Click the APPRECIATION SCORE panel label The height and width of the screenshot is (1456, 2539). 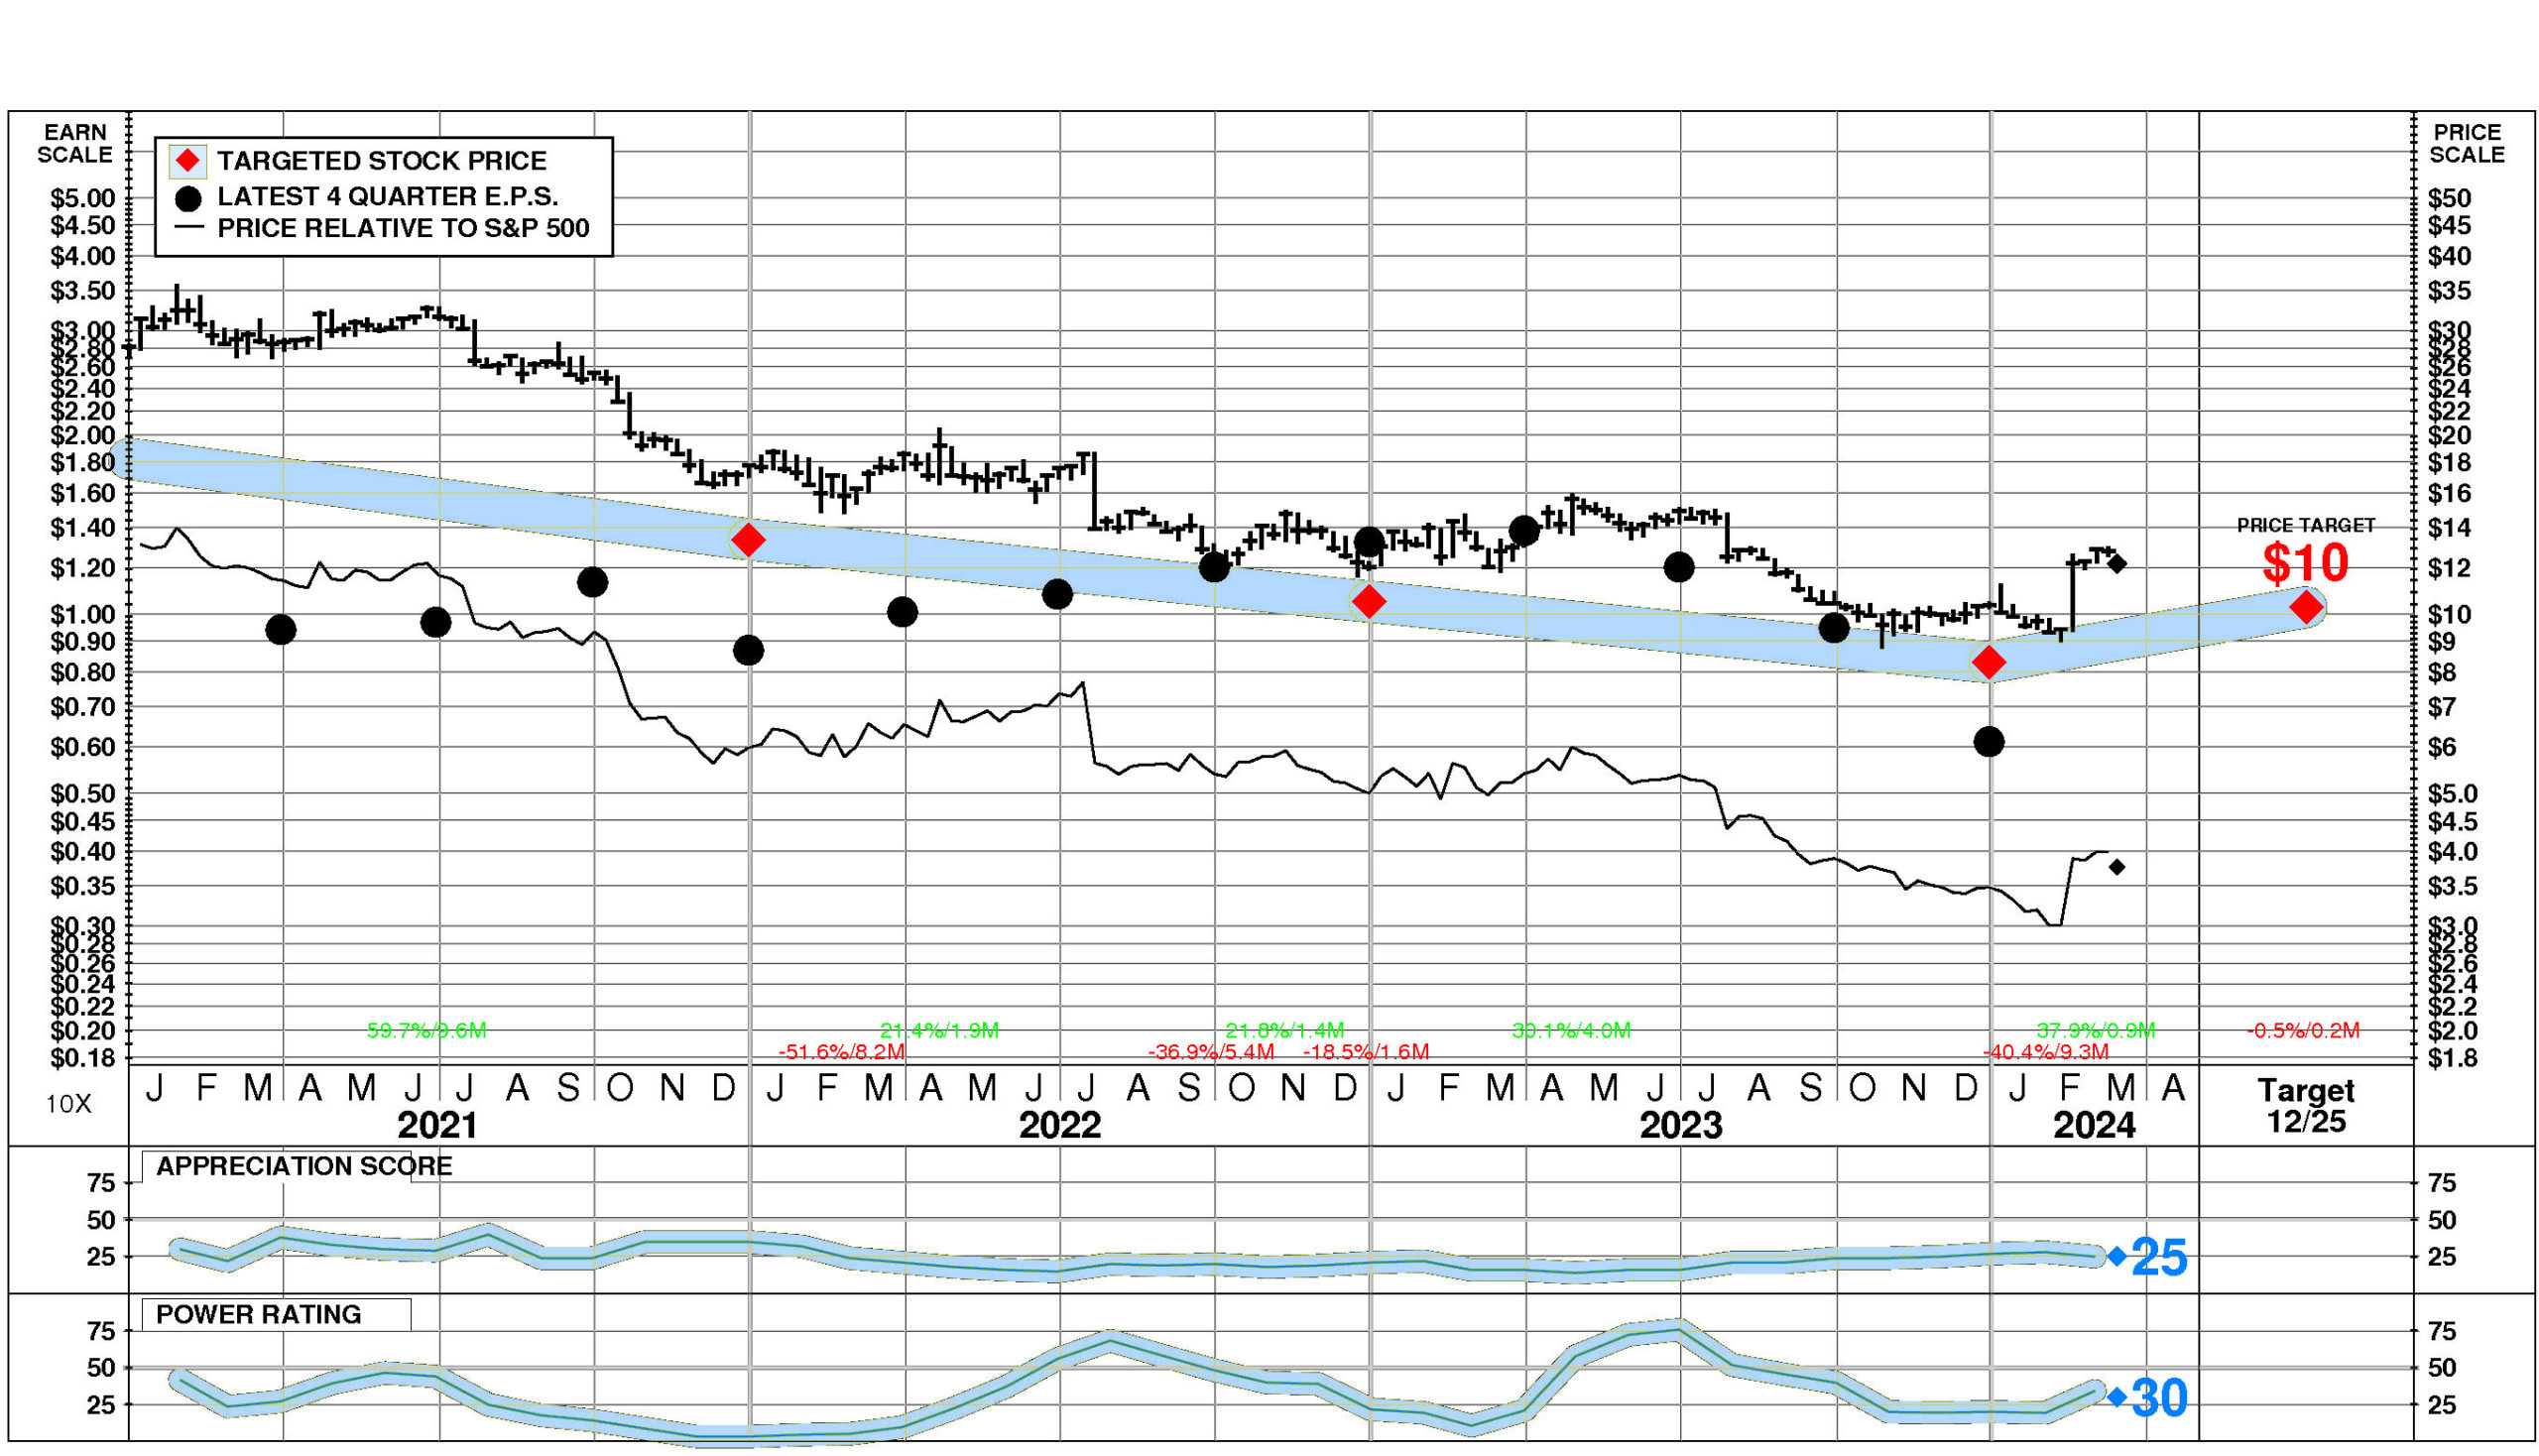coord(304,1166)
